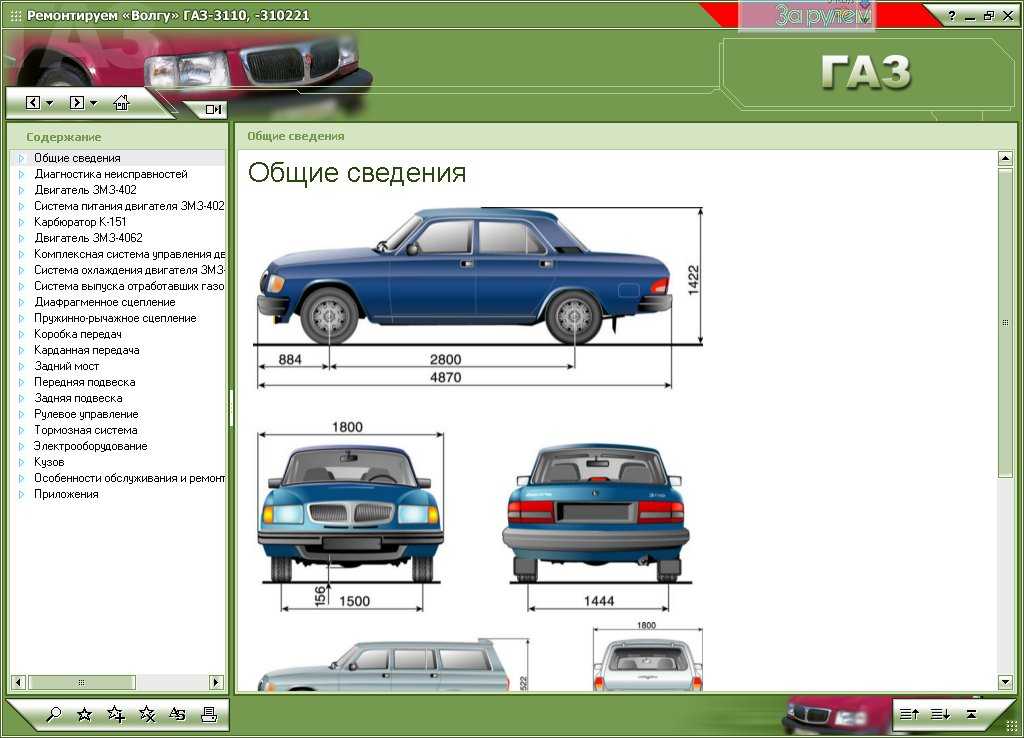The height and width of the screenshot is (738, 1024).
Task: Click the content pane scroll-down arrow
Action: point(1005,682)
